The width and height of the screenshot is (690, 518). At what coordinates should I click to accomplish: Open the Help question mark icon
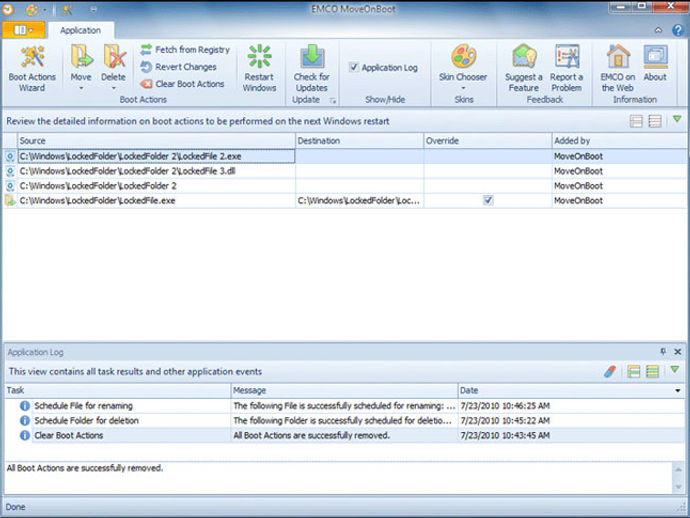(678, 30)
